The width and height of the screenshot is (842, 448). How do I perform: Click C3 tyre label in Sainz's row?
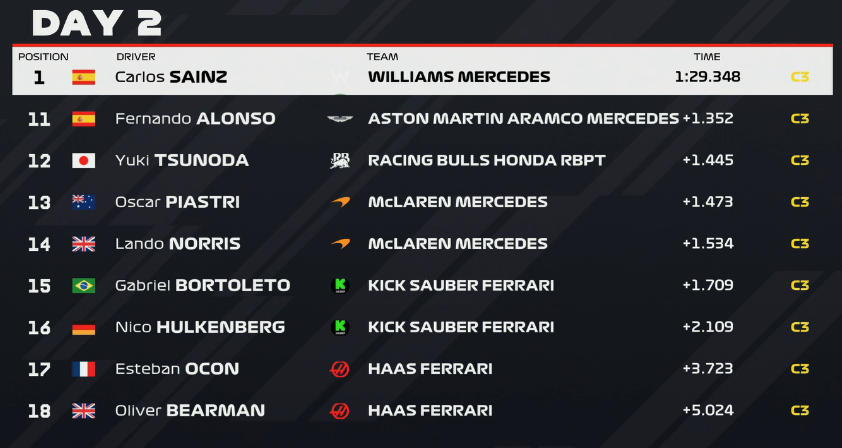point(800,77)
